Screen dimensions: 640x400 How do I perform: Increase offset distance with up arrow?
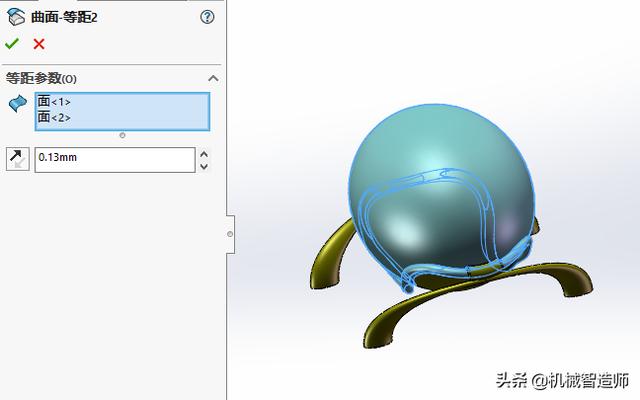(x=205, y=154)
